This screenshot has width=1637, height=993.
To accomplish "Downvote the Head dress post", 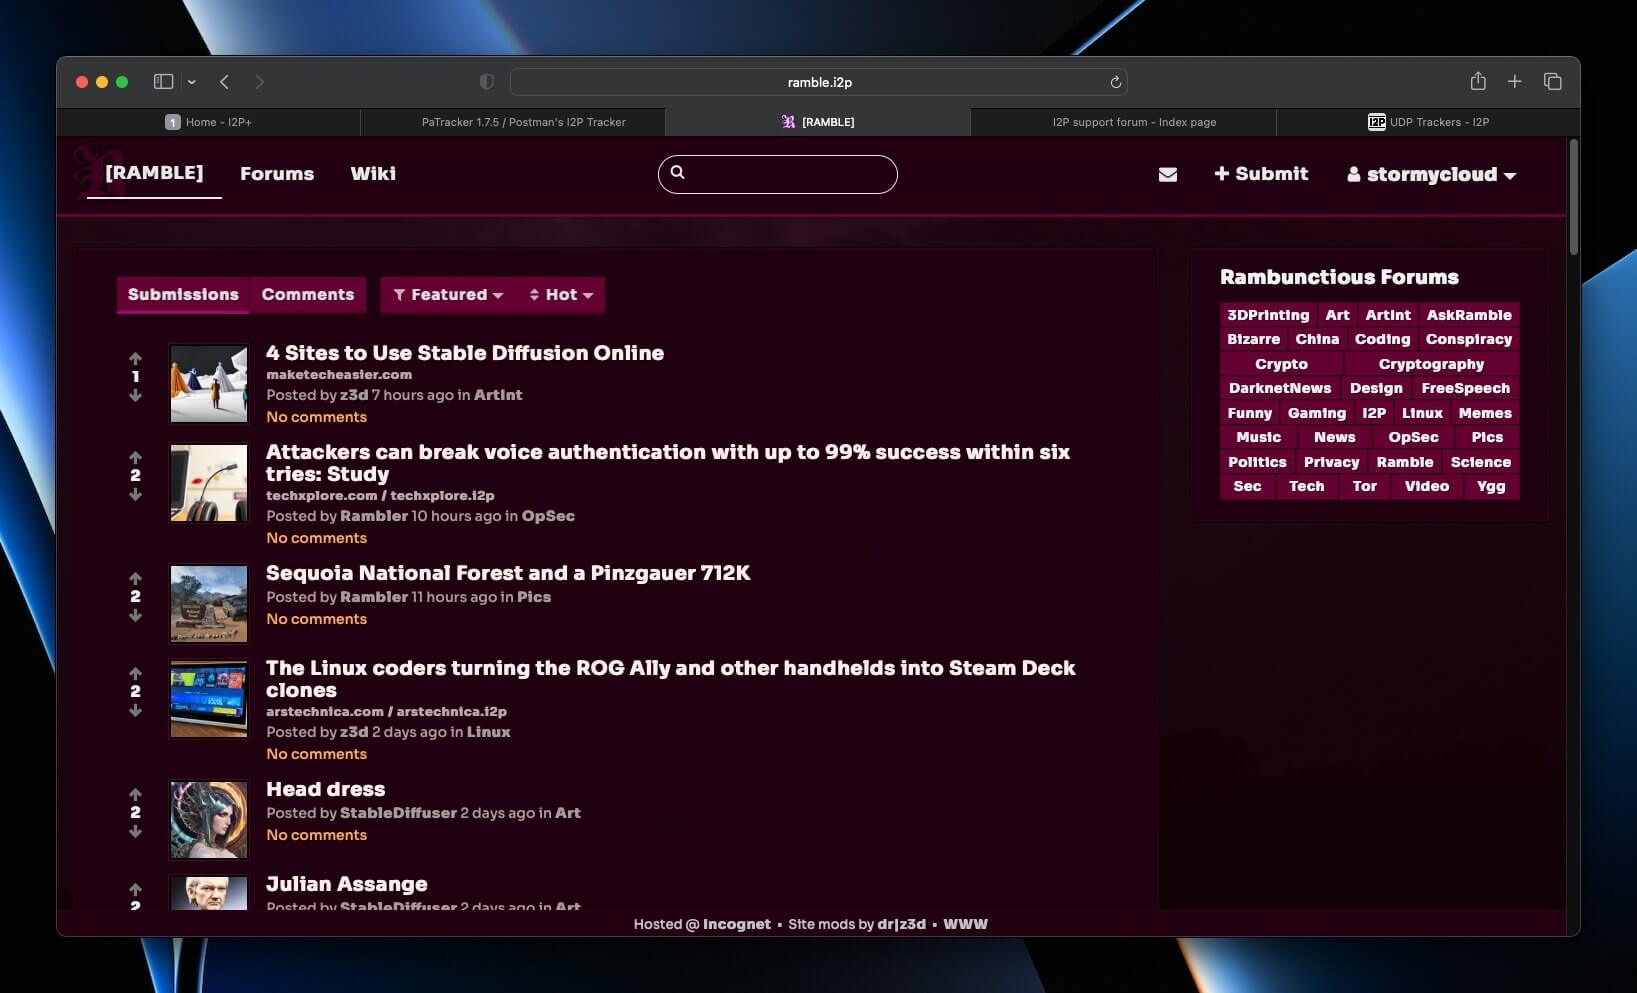I will click(135, 832).
